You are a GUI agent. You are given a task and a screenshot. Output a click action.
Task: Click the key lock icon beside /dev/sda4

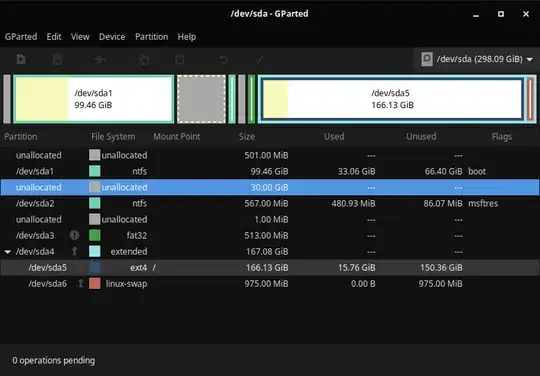click(74, 251)
